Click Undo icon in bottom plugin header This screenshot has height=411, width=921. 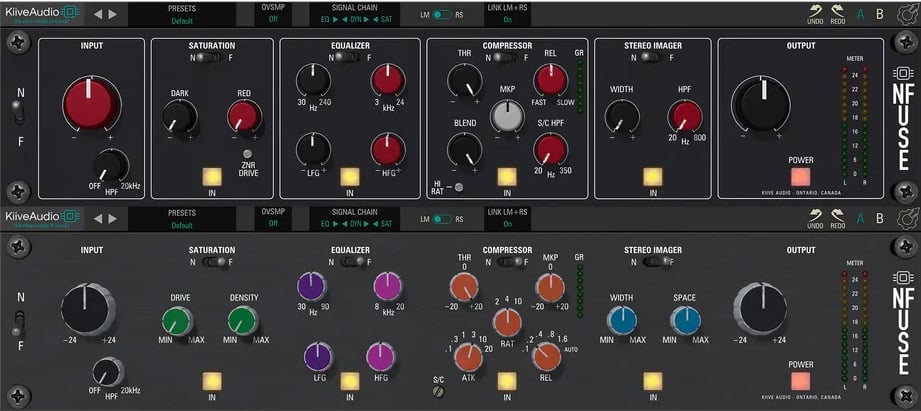[815, 218]
